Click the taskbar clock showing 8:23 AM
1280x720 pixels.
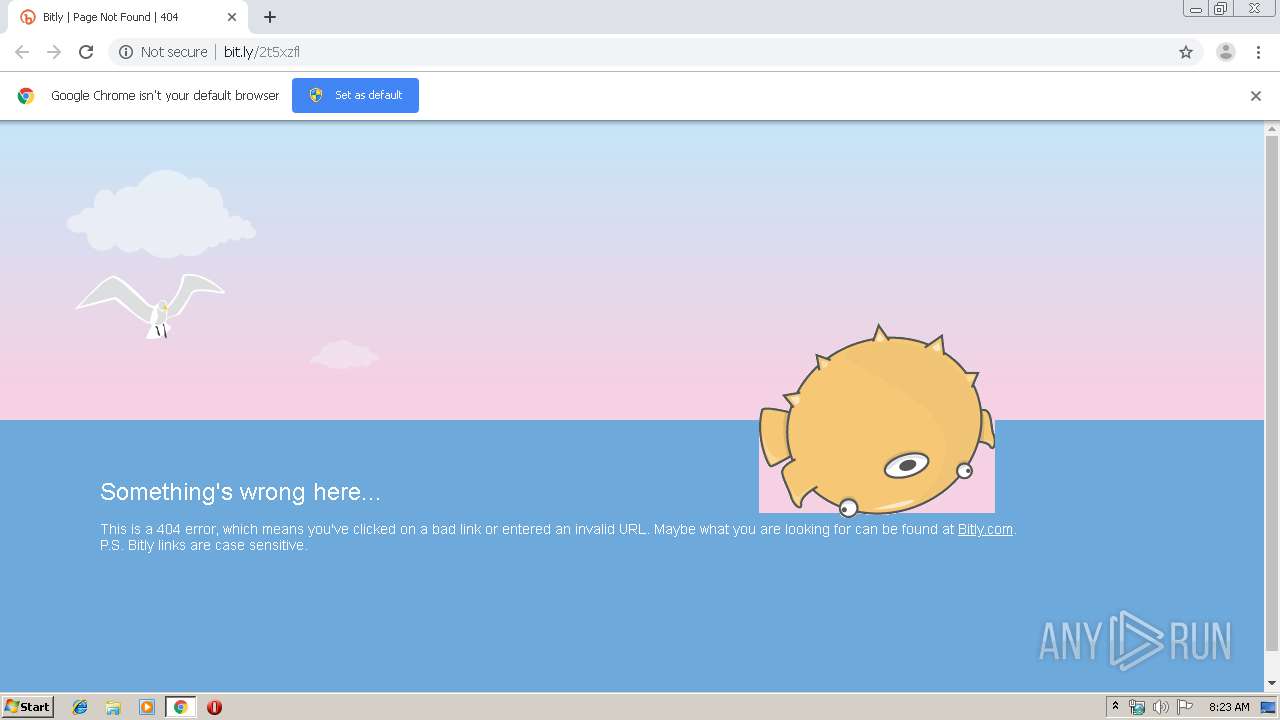pos(1229,707)
